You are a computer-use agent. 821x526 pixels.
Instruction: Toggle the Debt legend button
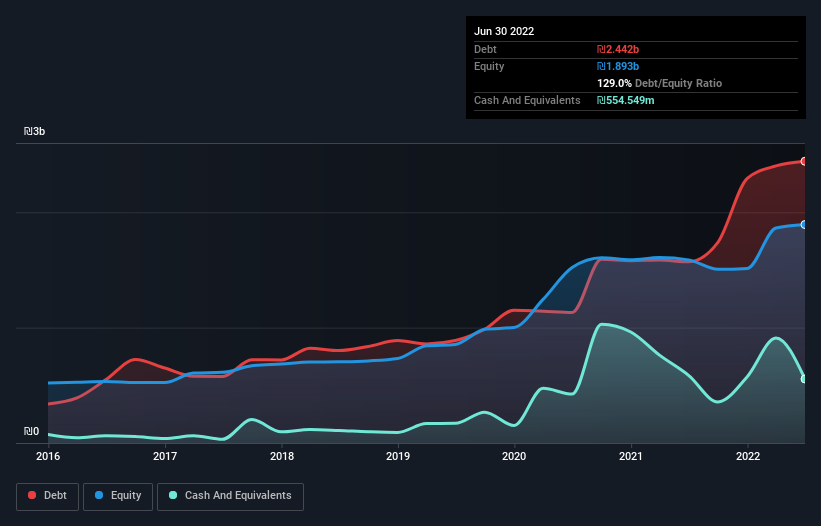47,496
